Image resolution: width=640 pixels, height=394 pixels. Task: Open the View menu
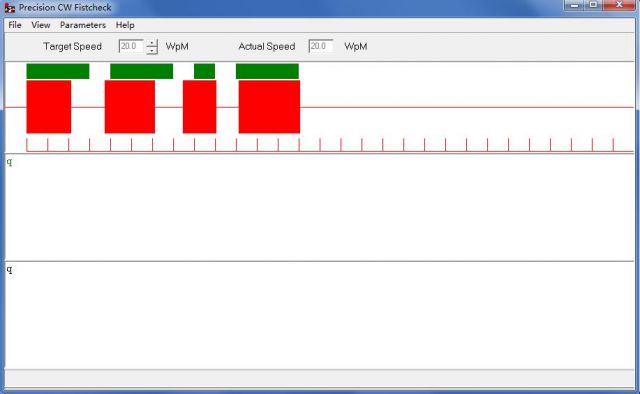(x=41, y=25)
